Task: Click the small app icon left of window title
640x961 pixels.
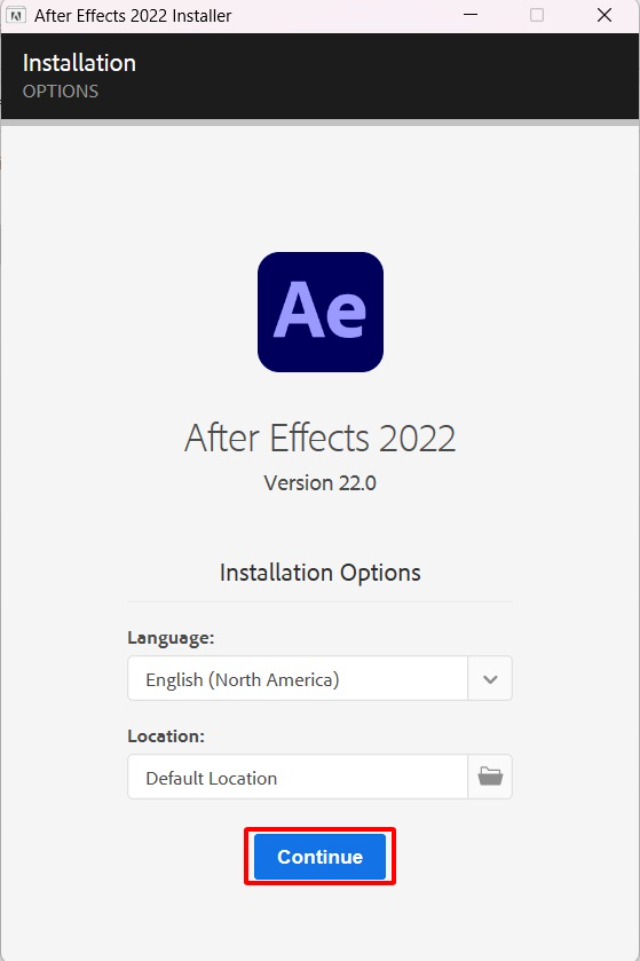Action: [x=14, y=15]
